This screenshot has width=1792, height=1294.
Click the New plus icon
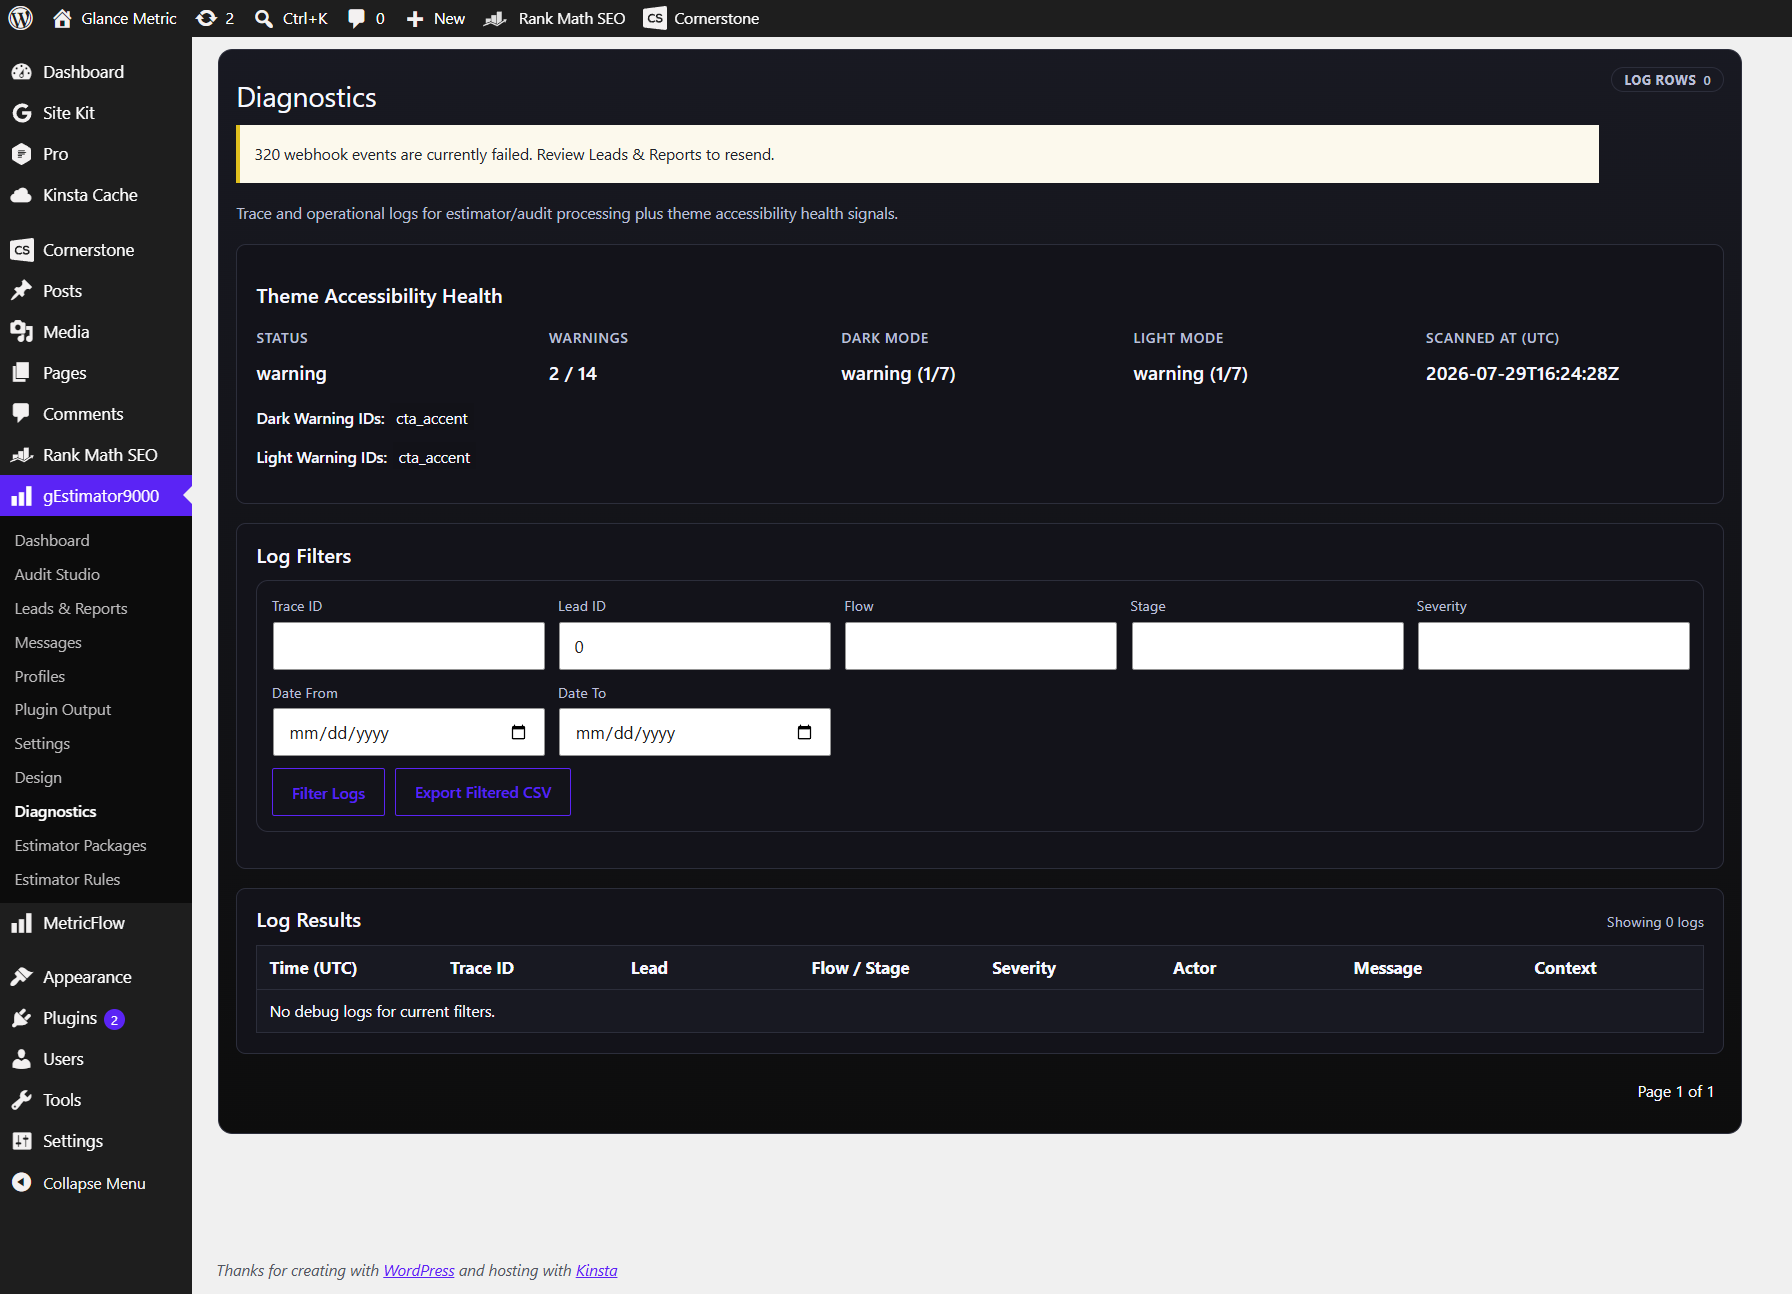coord(415,18)
